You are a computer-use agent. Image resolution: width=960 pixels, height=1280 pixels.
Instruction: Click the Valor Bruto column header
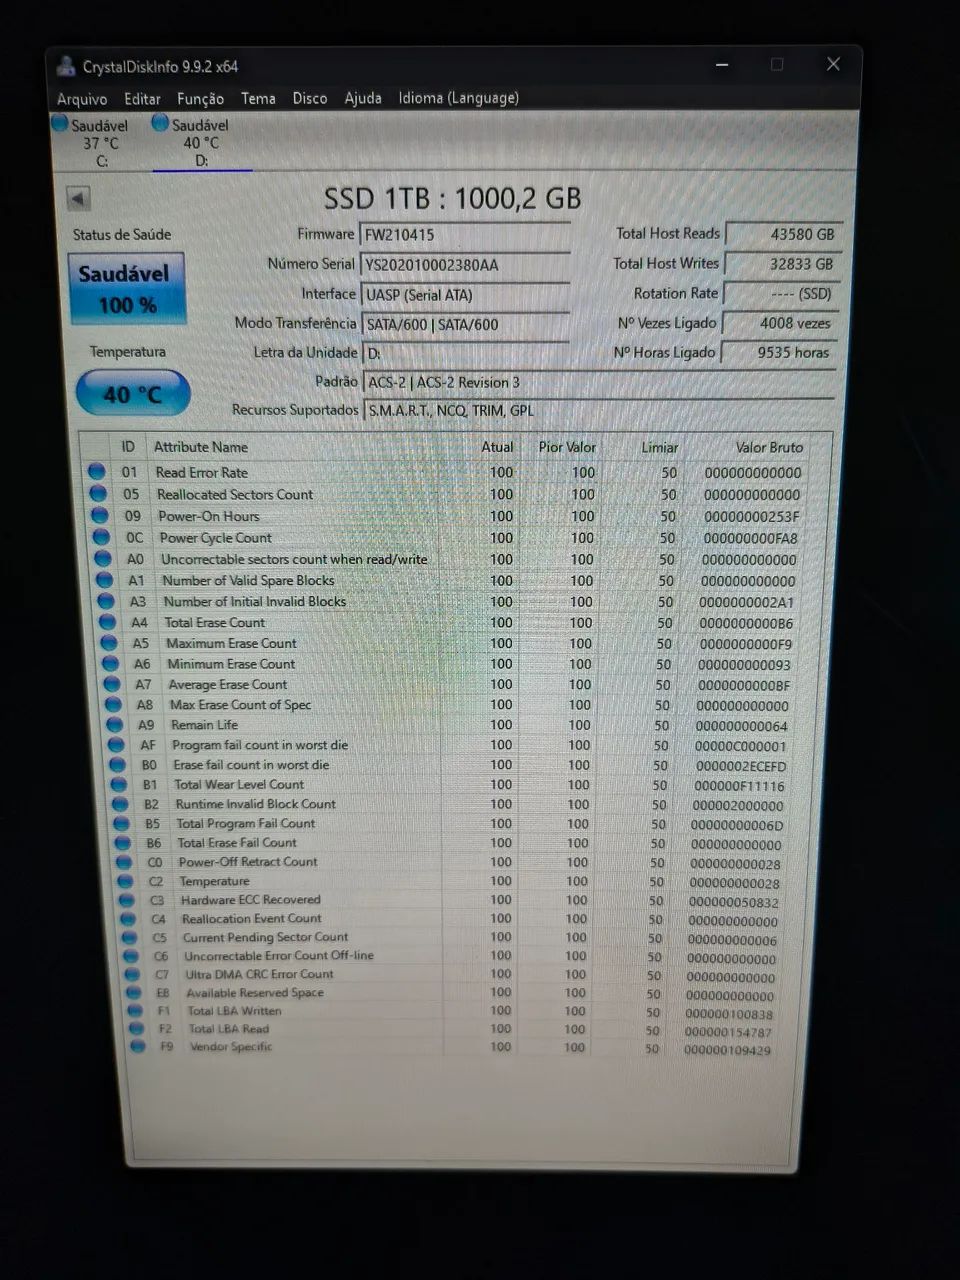pos(769,447)
